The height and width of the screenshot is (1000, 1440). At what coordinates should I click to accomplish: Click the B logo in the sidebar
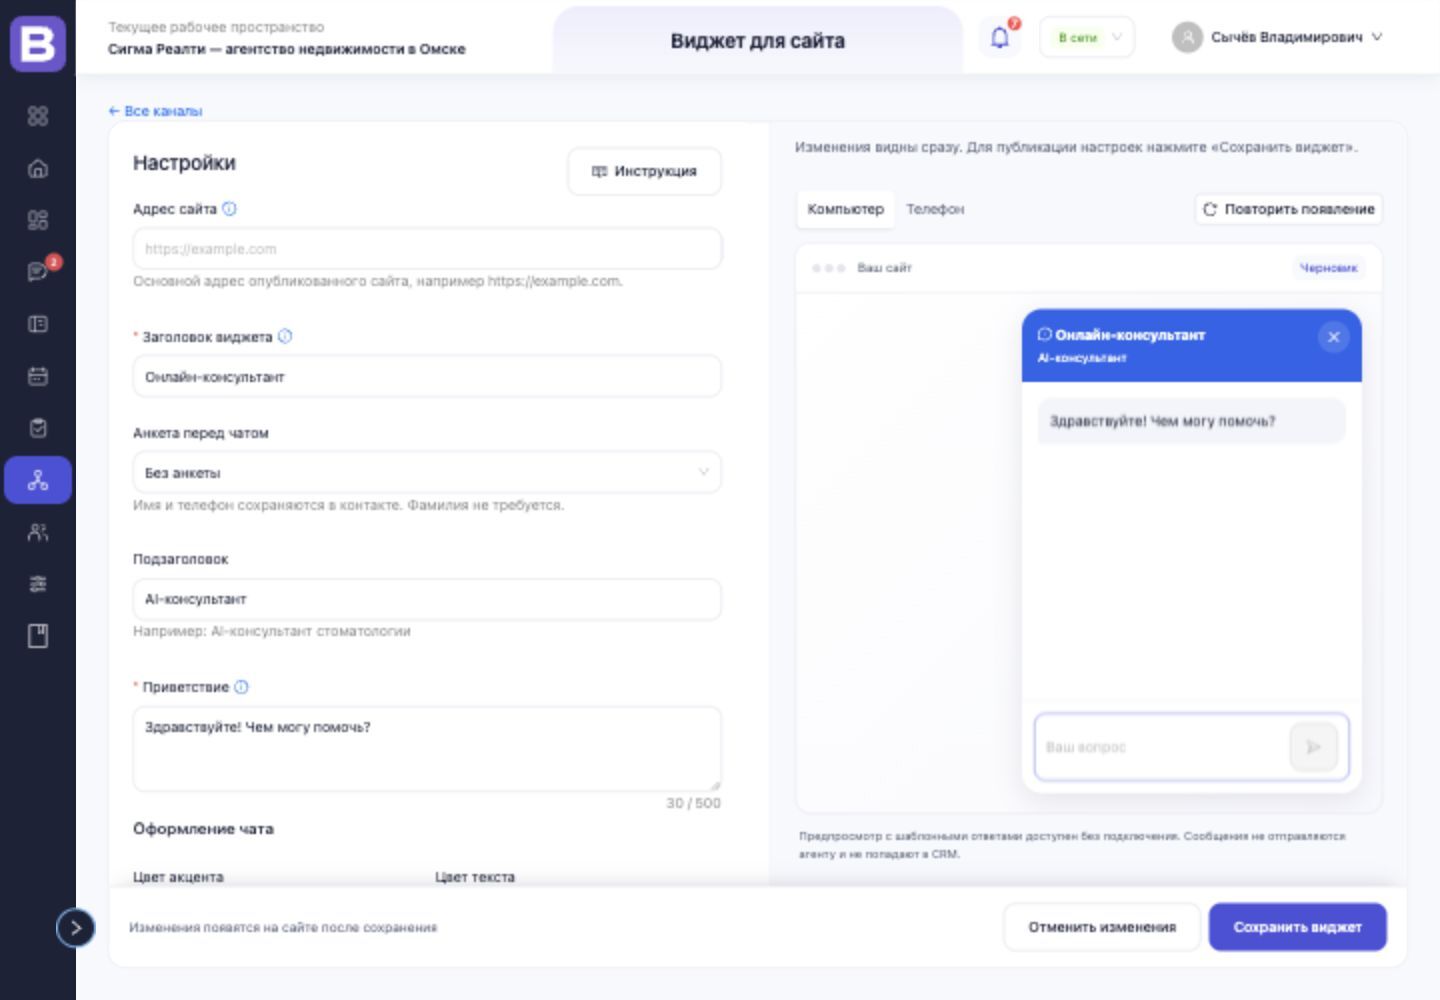tap(38, 44)
